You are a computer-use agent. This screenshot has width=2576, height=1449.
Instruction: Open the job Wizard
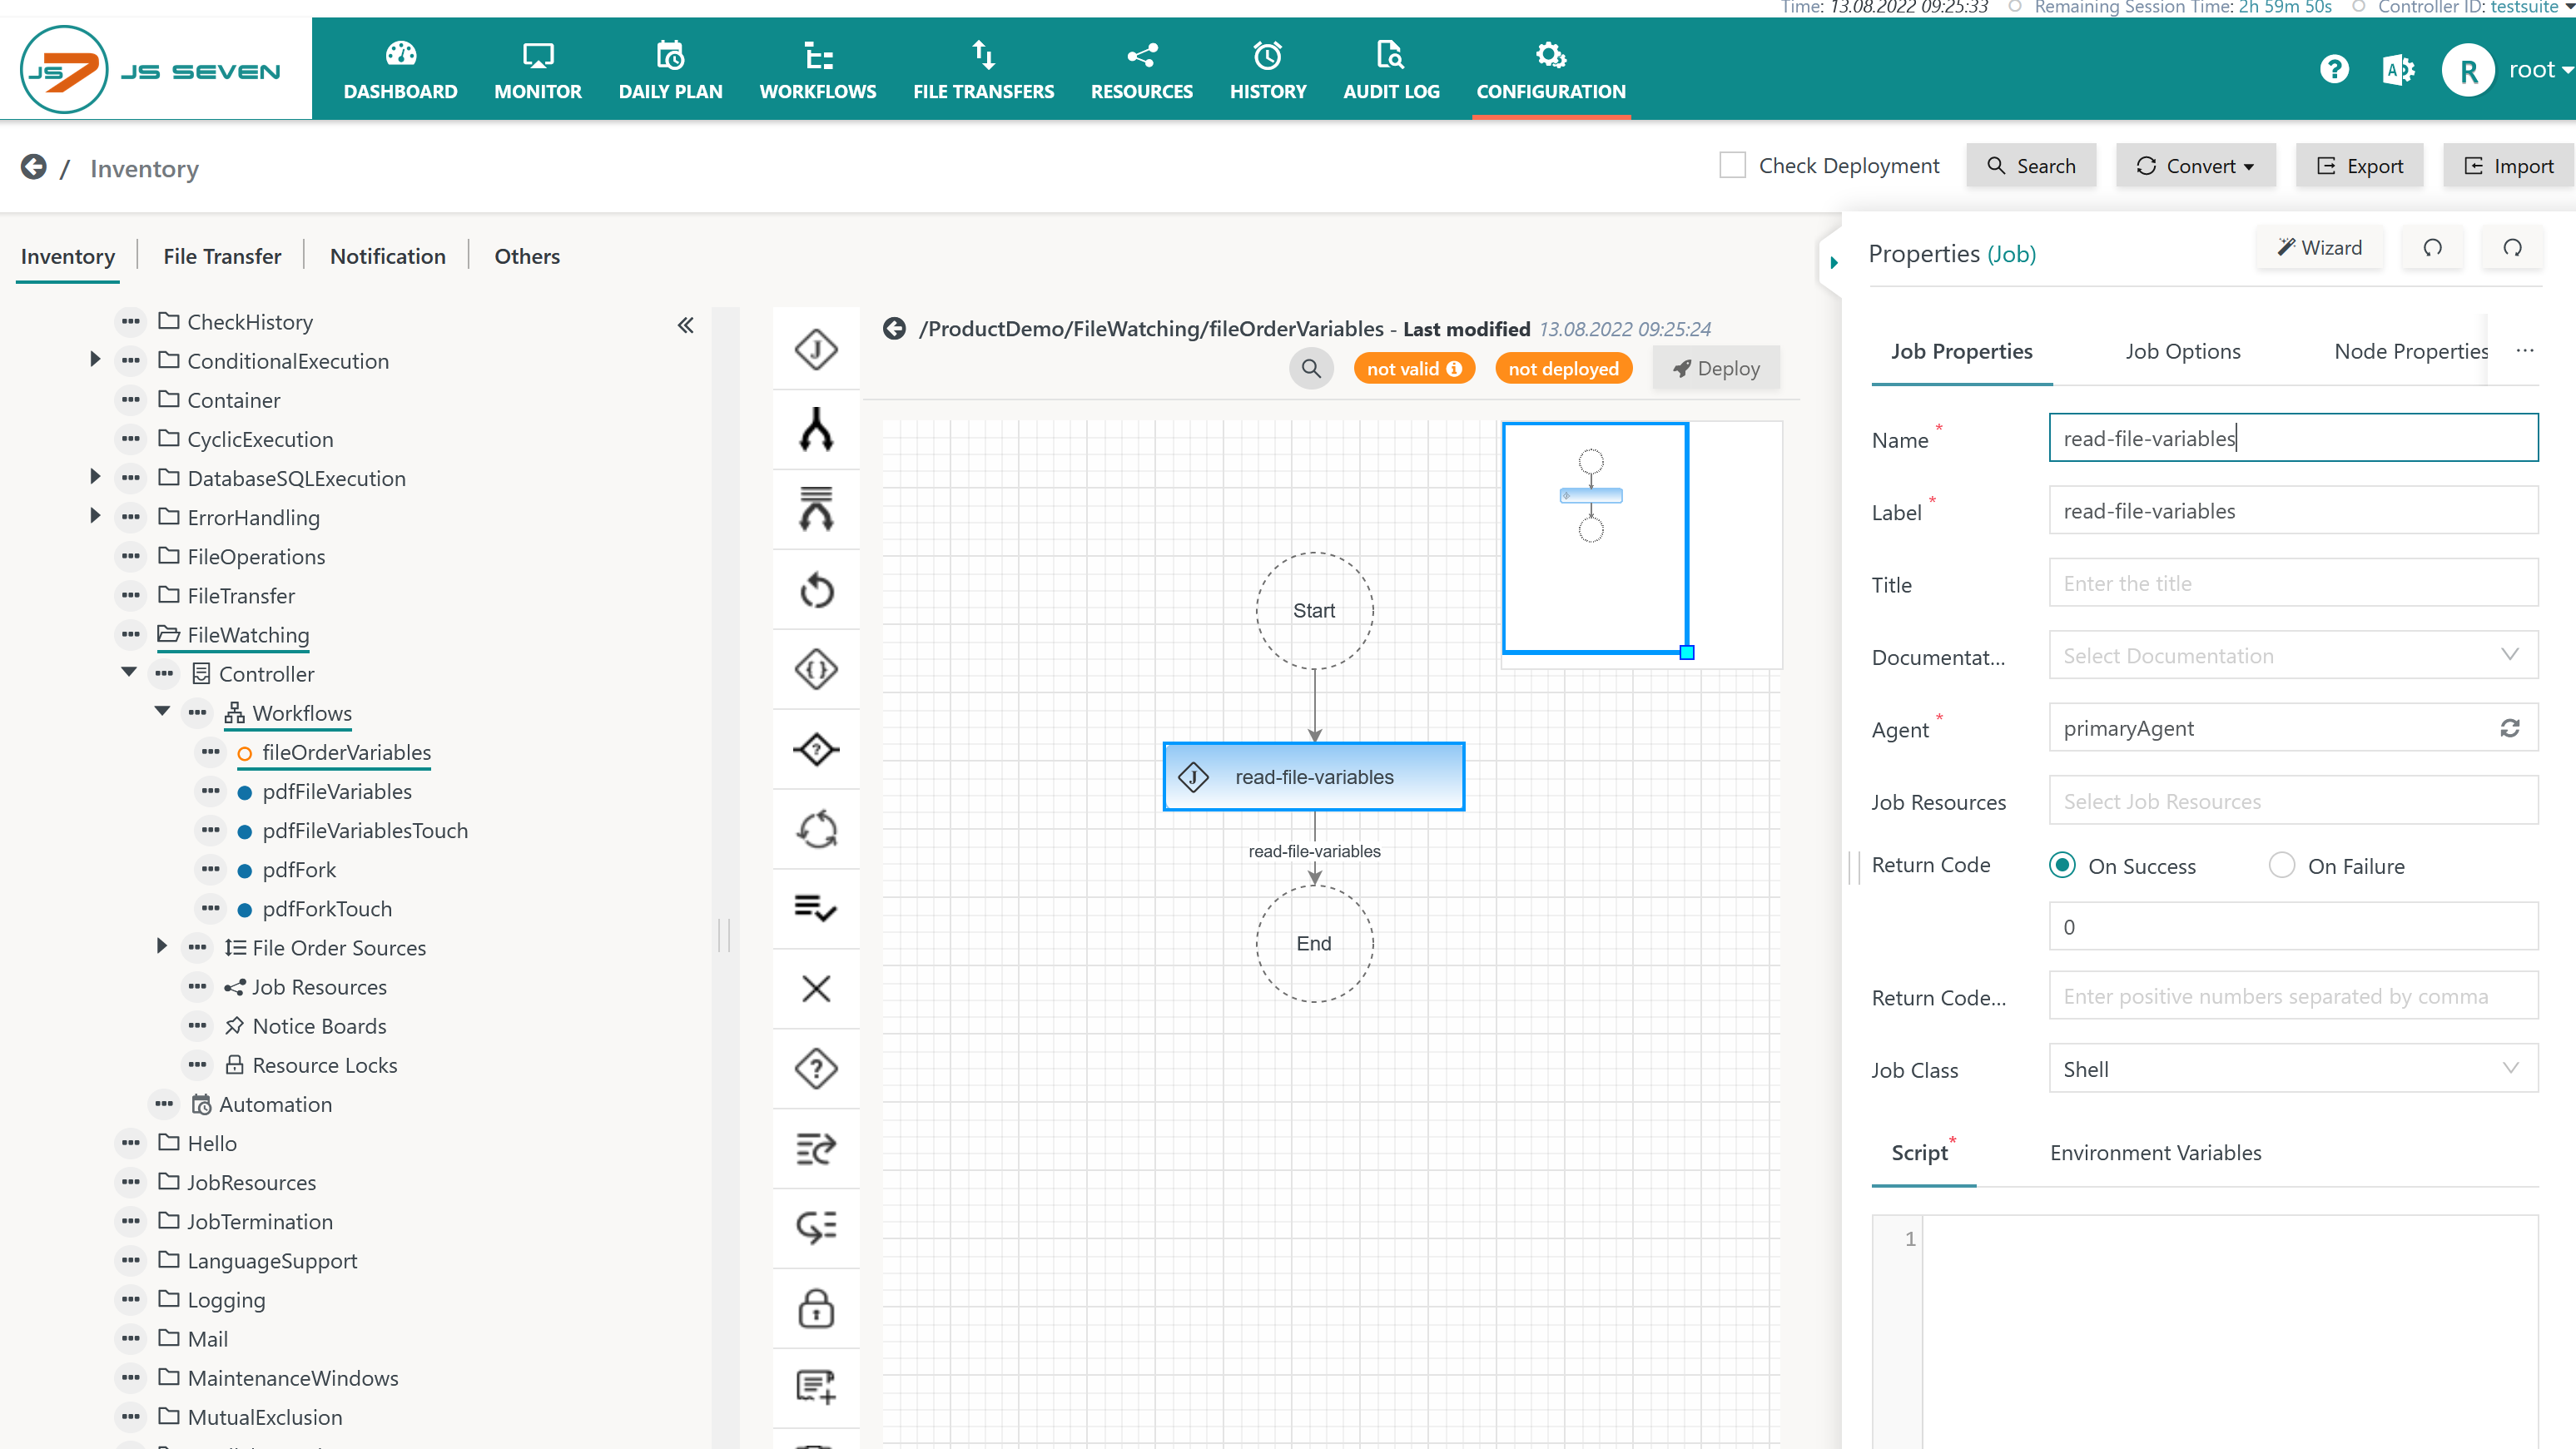(x=2319, y=248)
